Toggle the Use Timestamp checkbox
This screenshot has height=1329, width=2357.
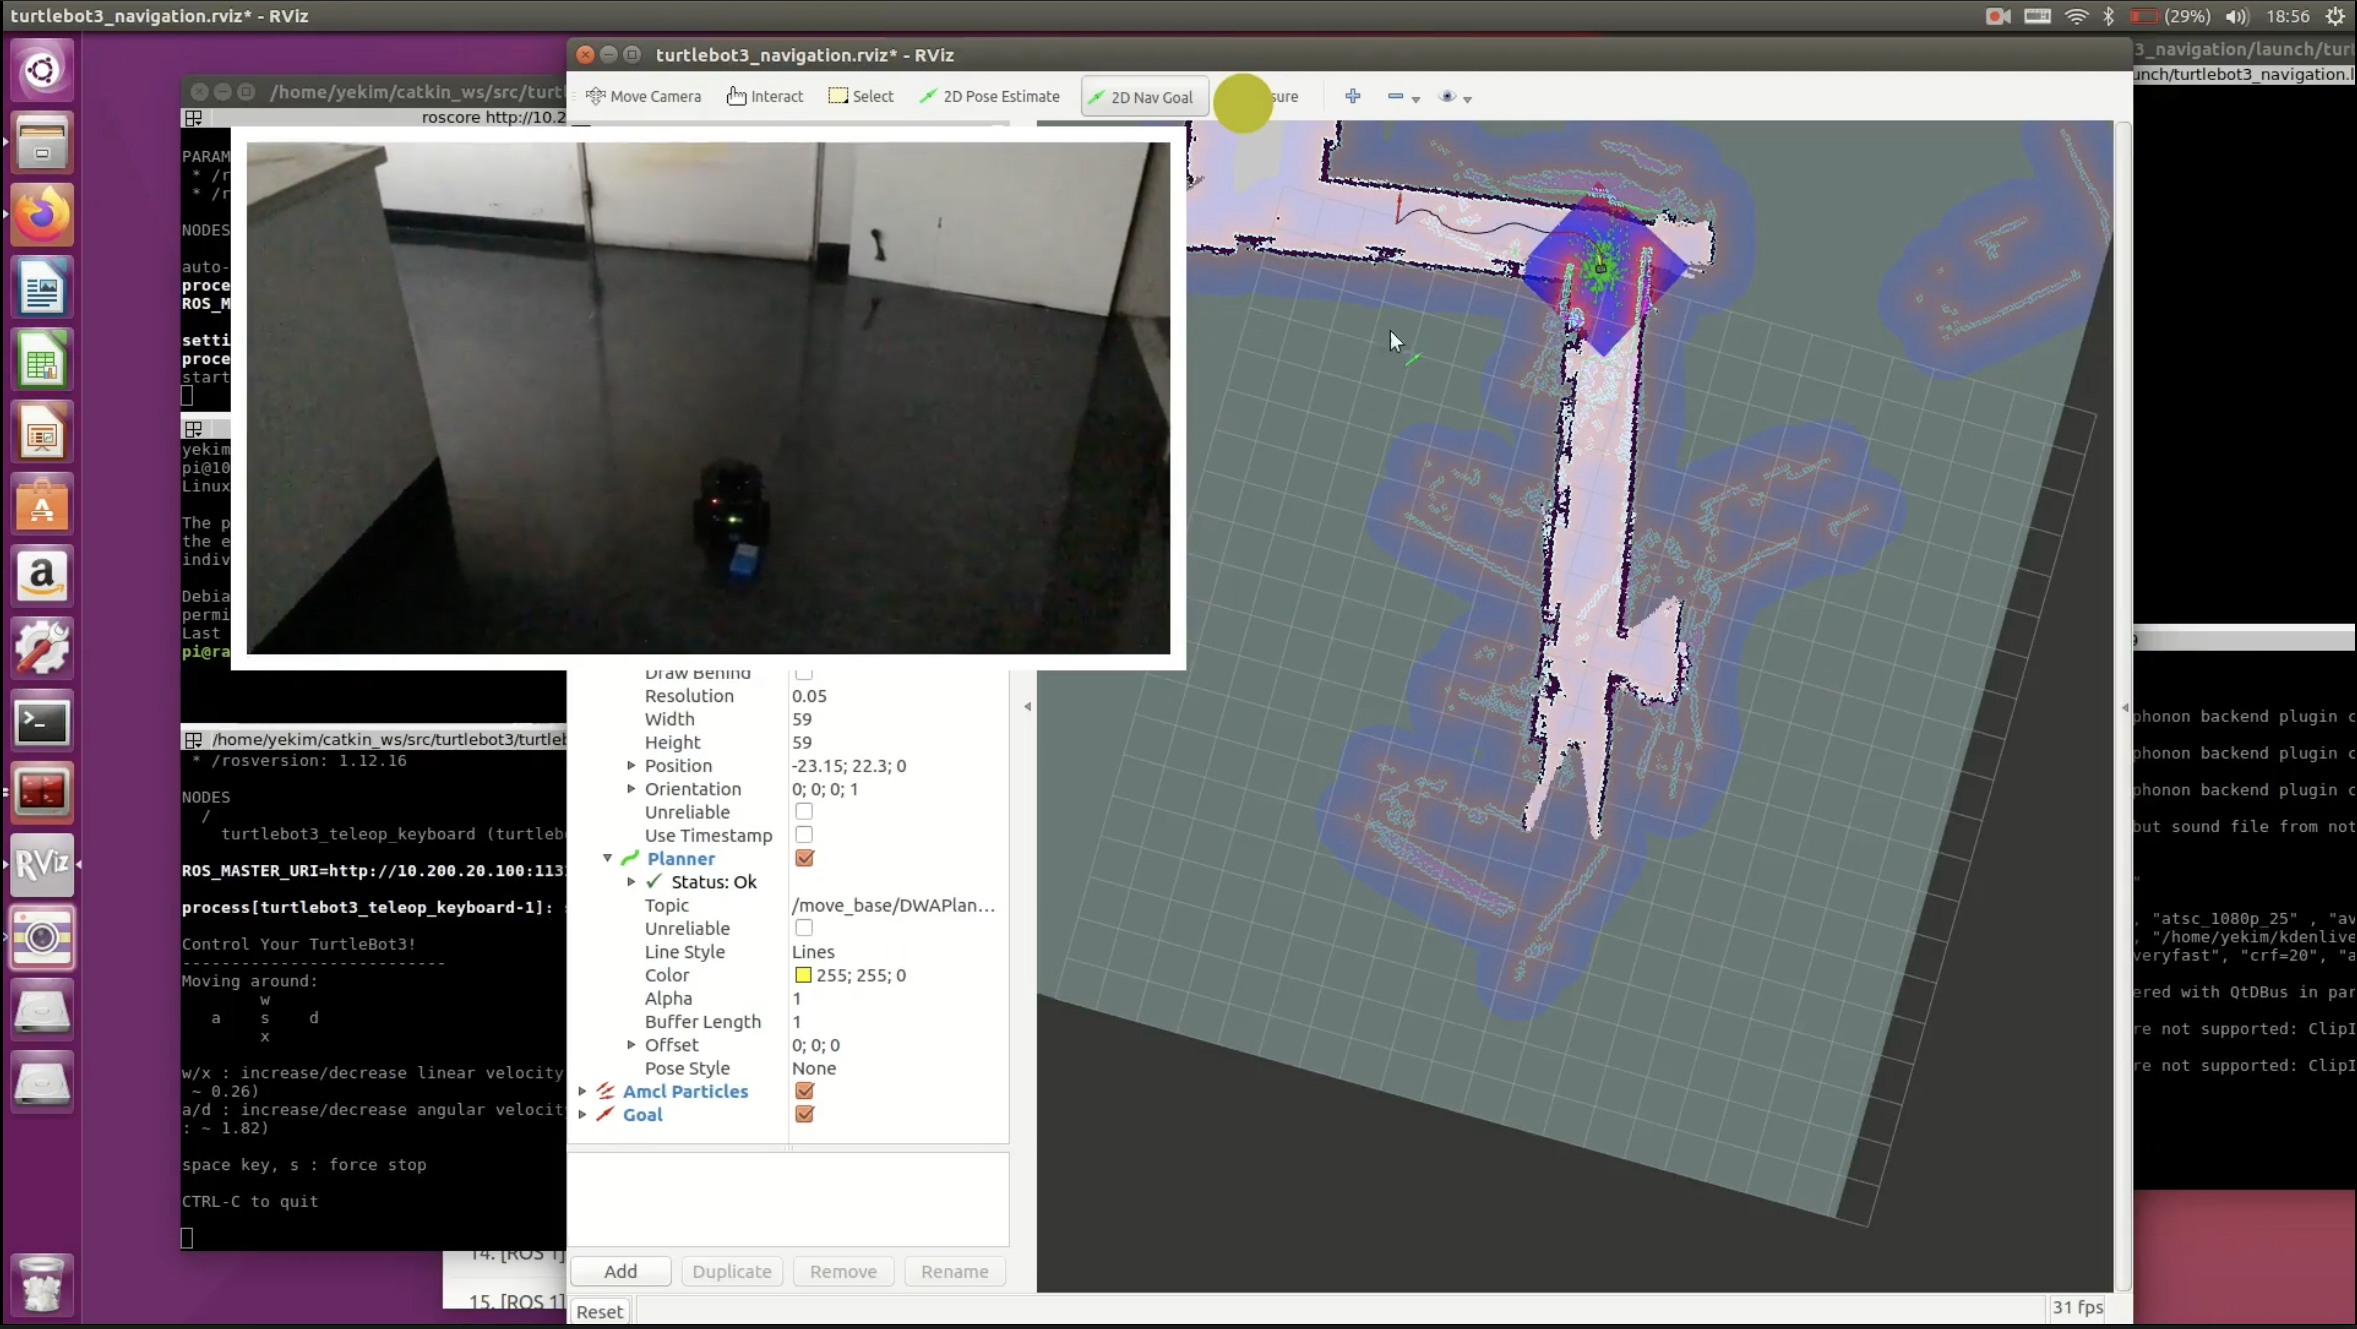(804, 835)
